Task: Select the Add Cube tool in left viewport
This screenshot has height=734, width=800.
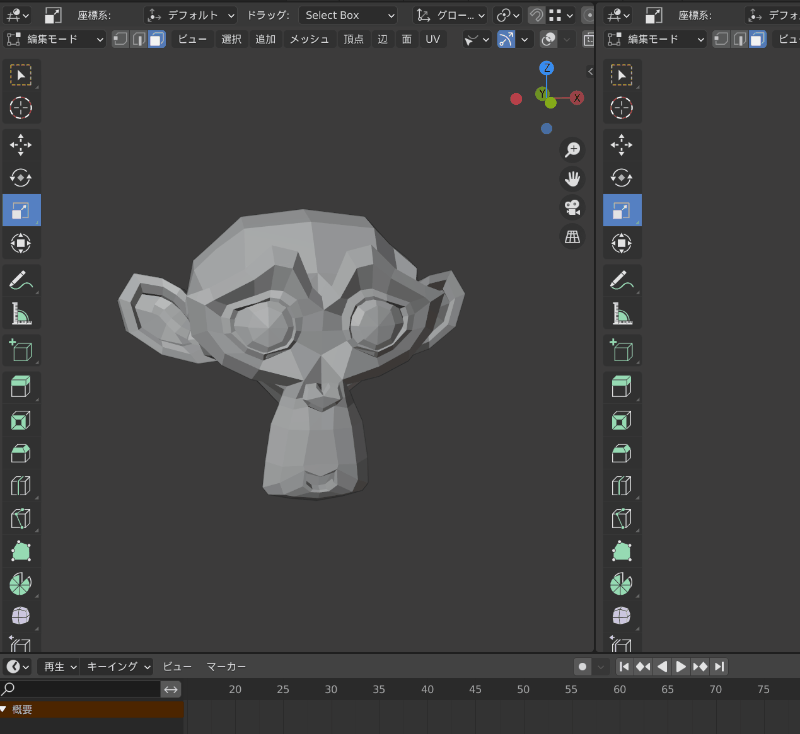Action: pyautogui.click(x=21, y=350)
